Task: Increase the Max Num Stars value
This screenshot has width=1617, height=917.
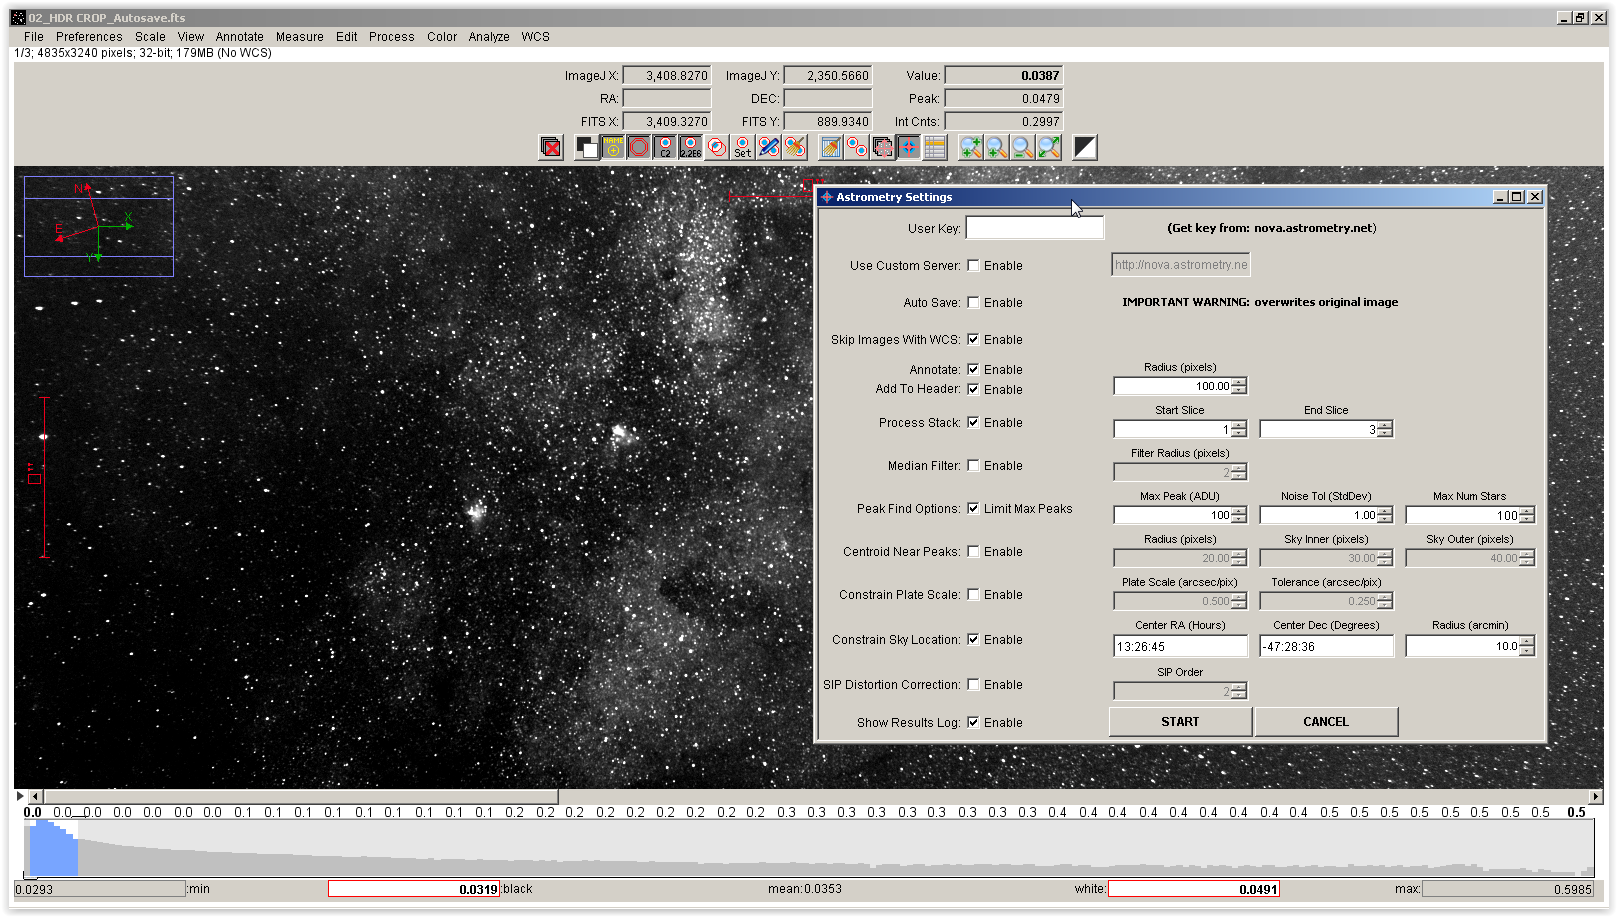Action: pyautogui.click(x=1527, y=511)
